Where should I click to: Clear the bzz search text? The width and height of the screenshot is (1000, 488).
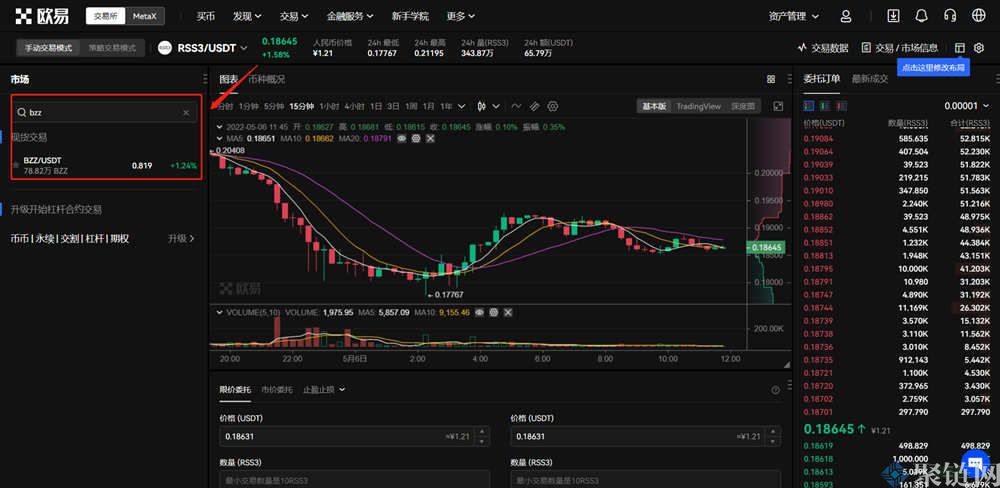point(186,113)
